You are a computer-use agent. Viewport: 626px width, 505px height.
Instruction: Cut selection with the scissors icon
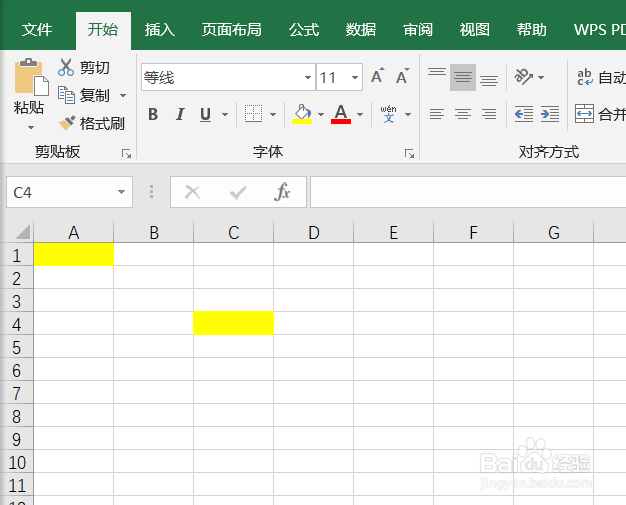pyautogui.click(x=65, y=67)
